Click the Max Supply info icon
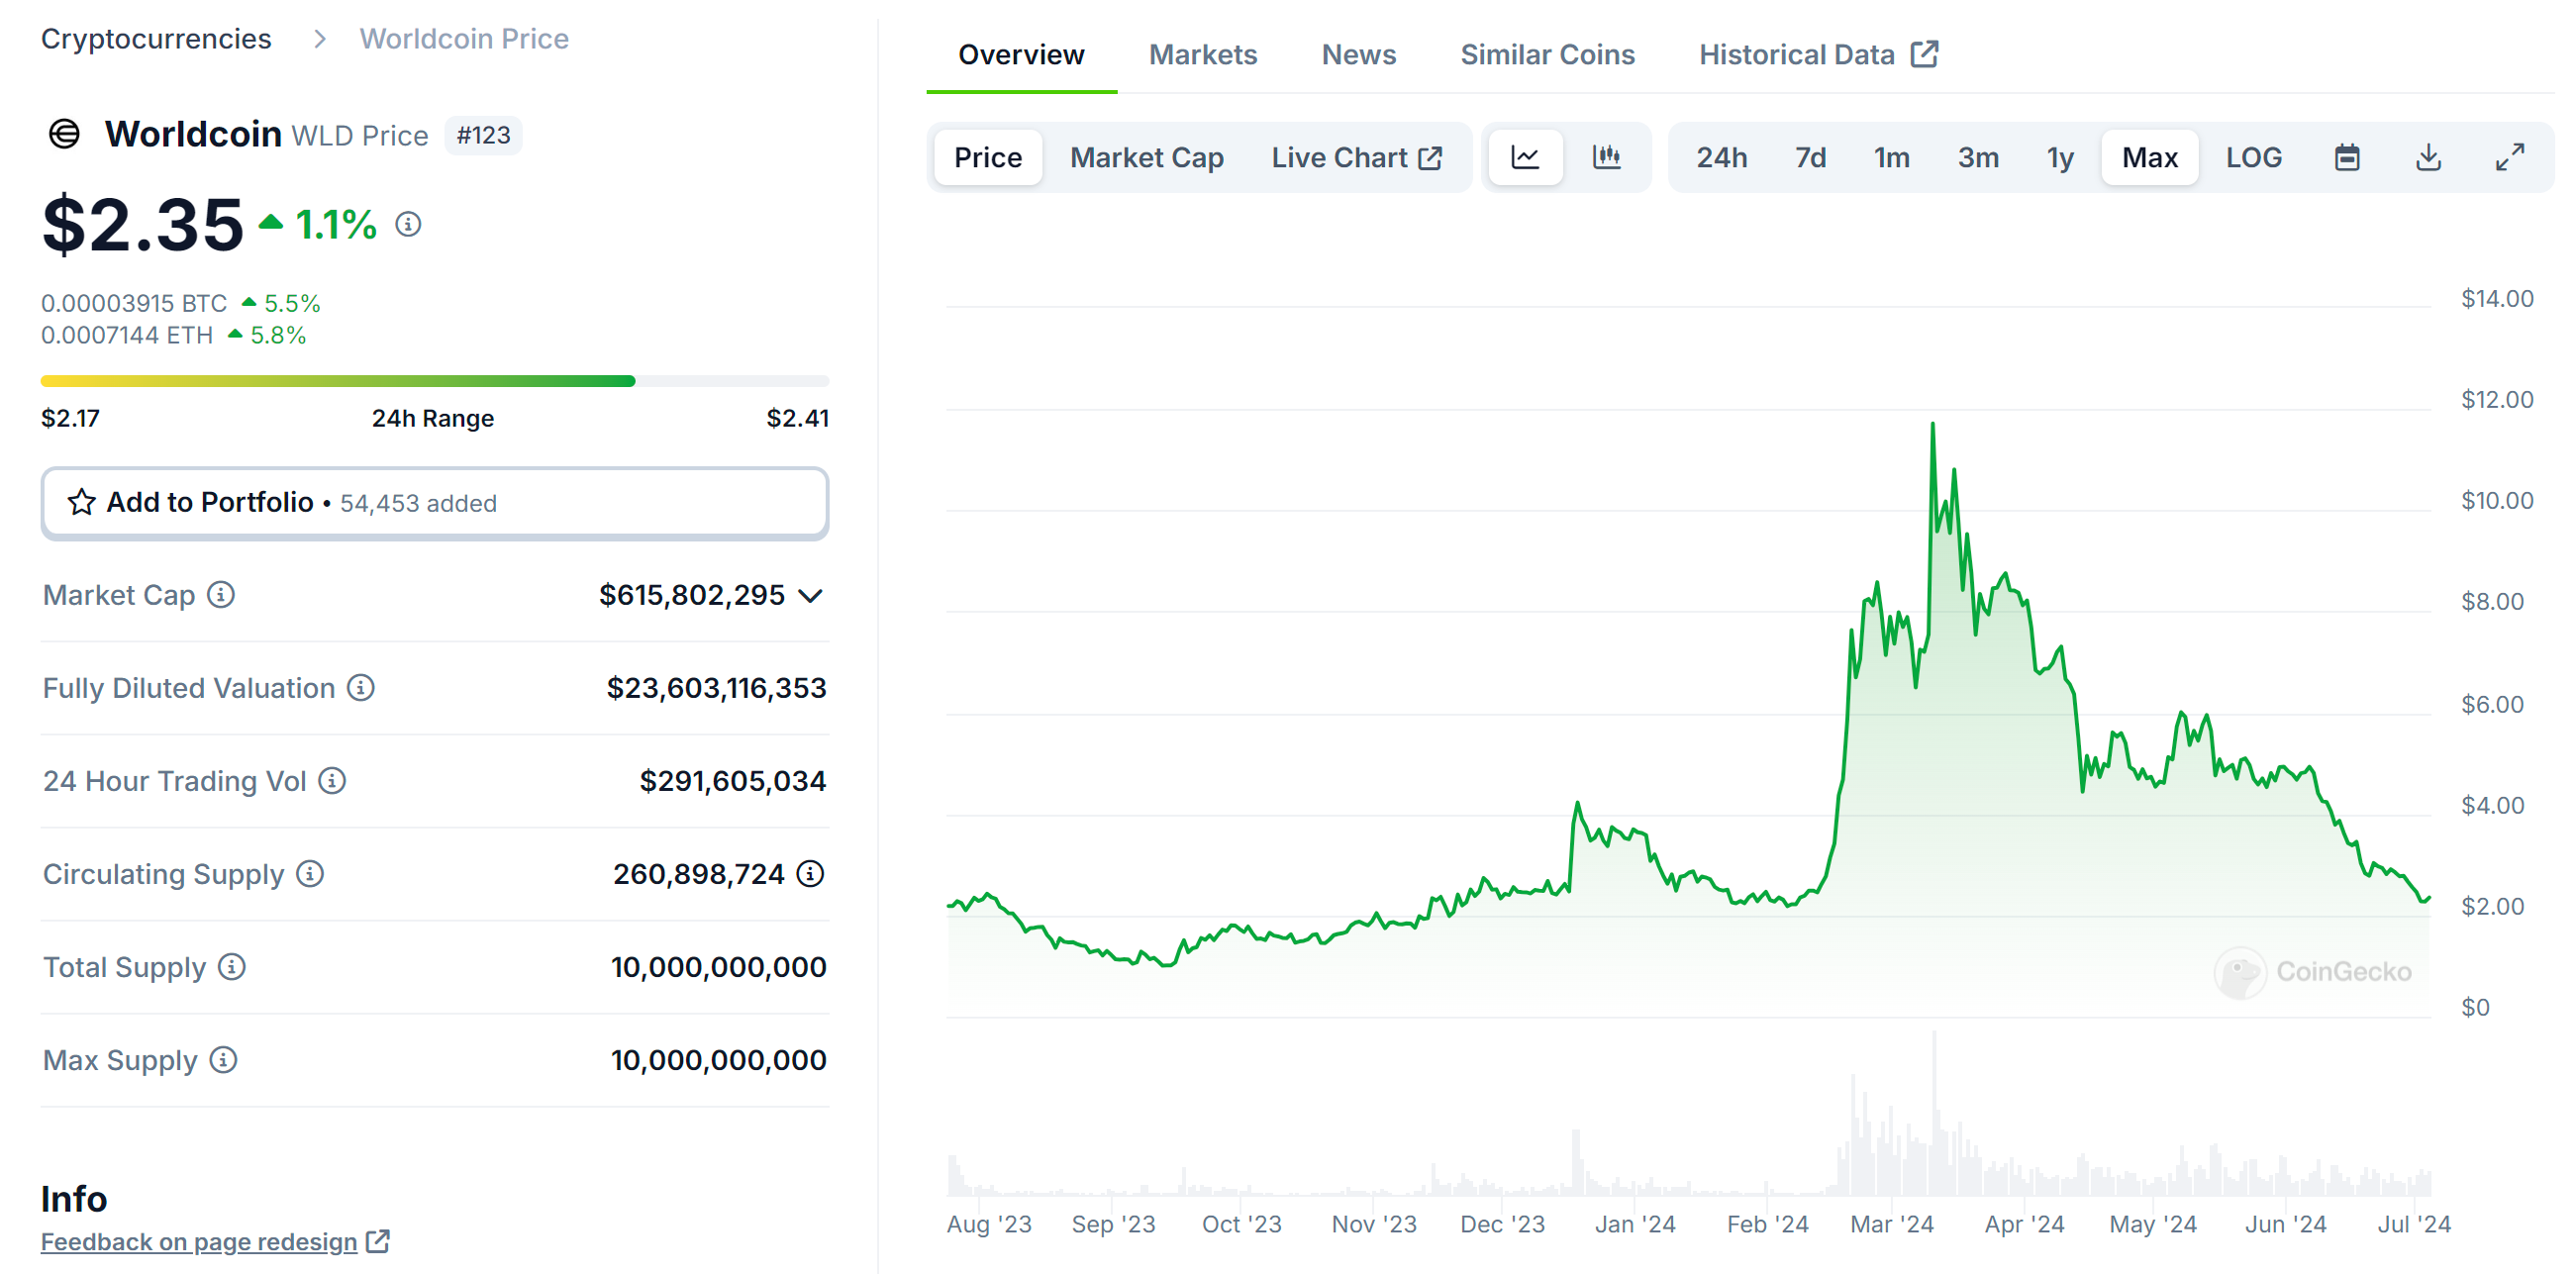Image resolution: width=2576 pixels, height=1274 pixels. tap(224, 1060)
